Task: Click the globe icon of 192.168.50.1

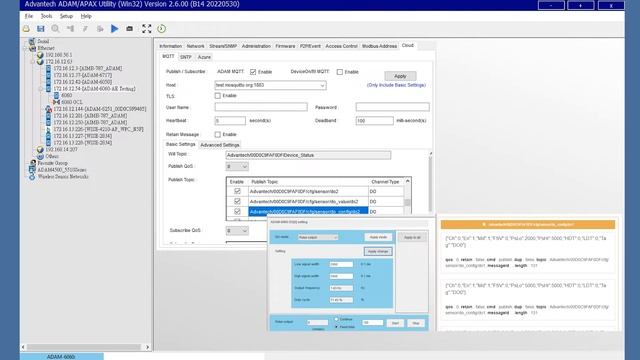Action: pyautogui.click(x=40, y=55)
